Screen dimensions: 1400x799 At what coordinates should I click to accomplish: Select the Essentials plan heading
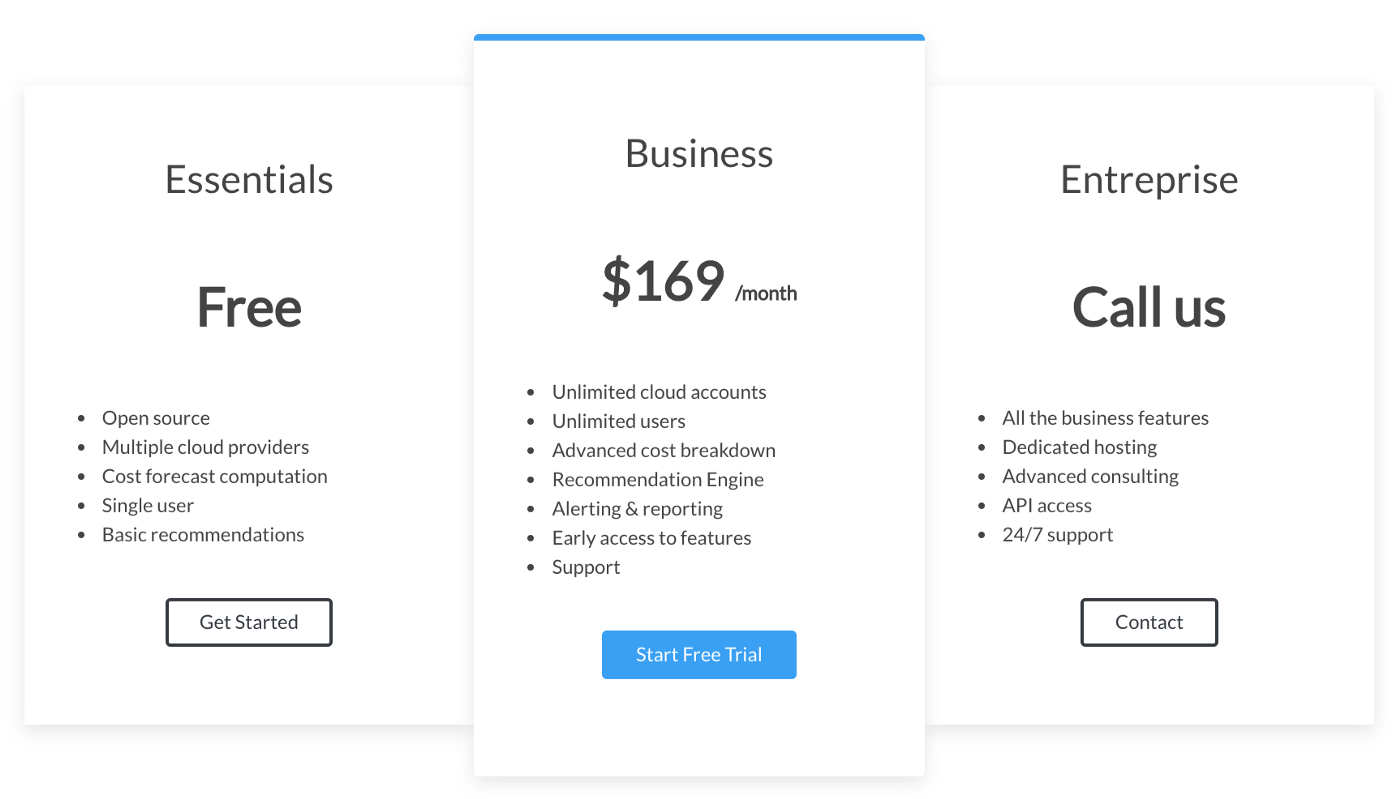click(249, 180)
